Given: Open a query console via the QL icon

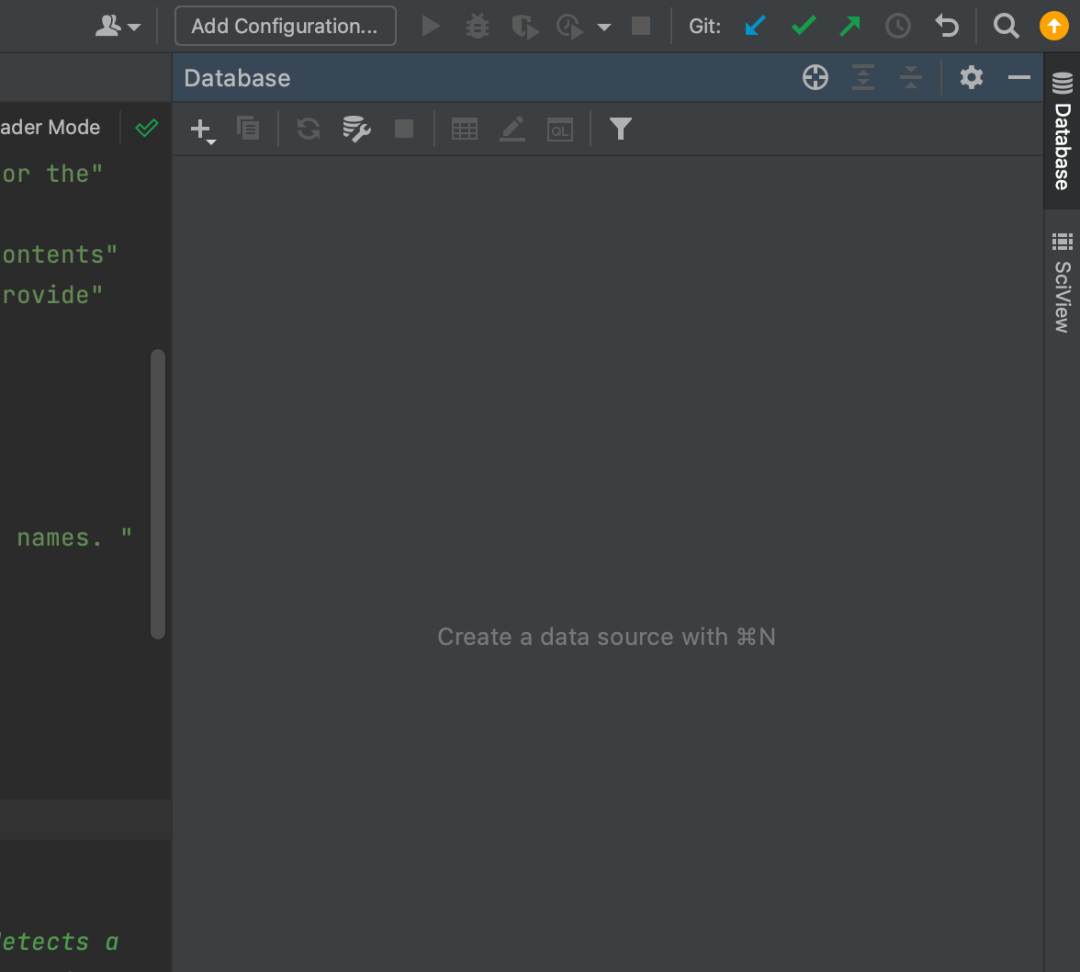Looking at the screenshot, I should coord(560,128).
